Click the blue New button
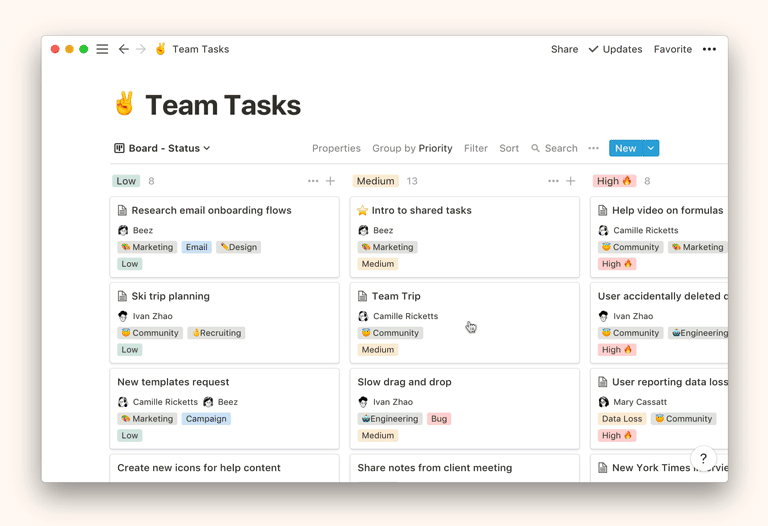Image resolution: width=768 pixels, height=526 pixels. coord(625,148)
